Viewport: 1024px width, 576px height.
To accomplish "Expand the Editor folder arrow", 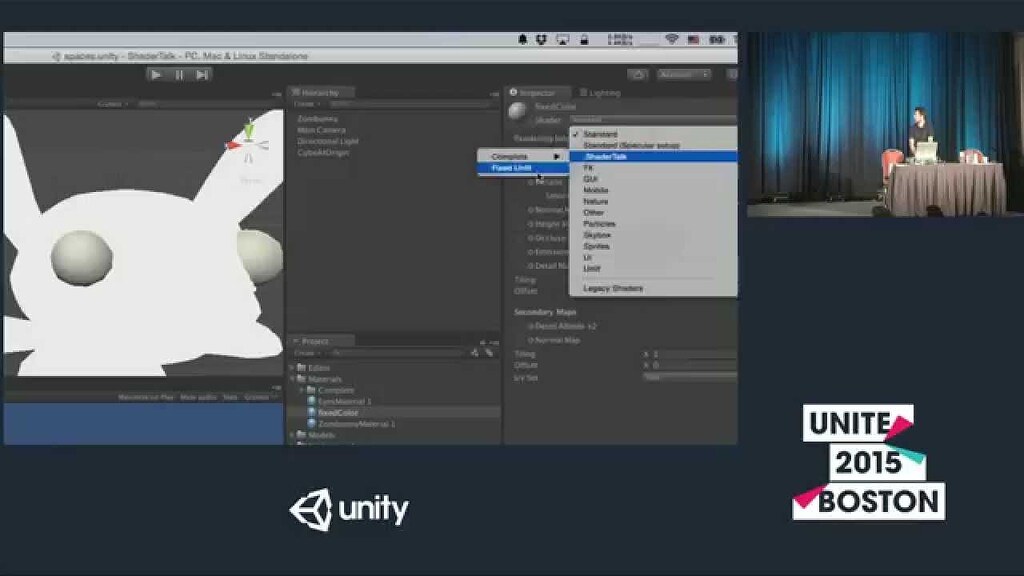I will pos(292,368).
